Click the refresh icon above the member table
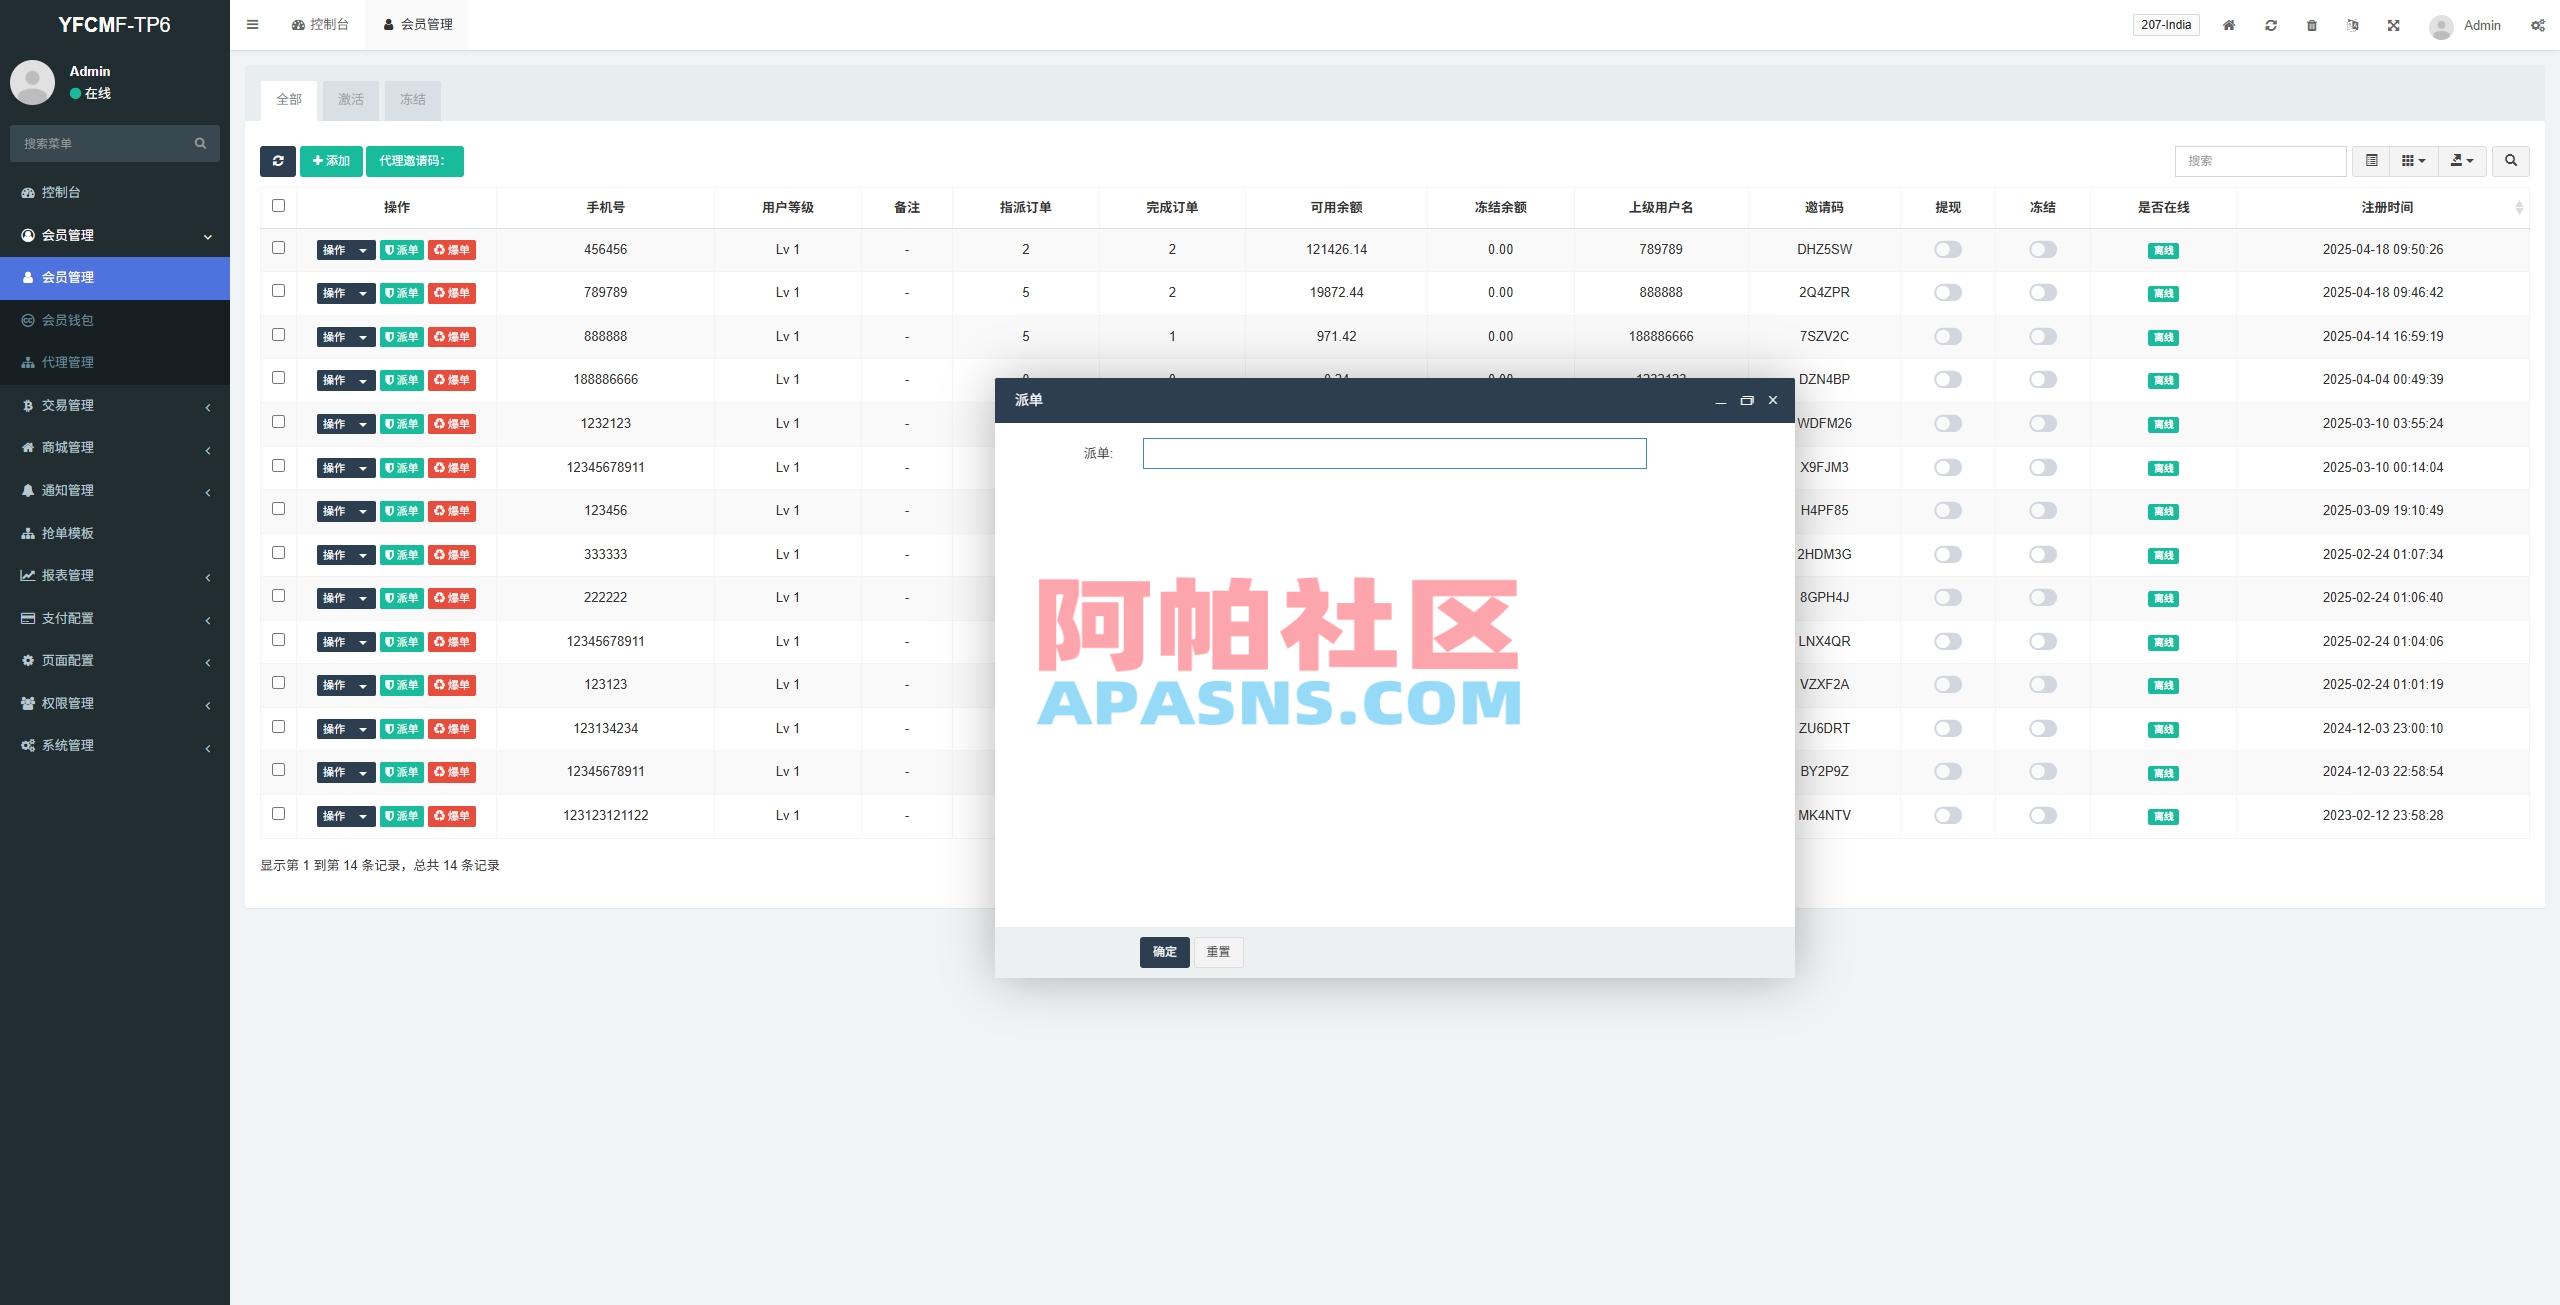The width and height of the screenshot is (2560, 1305). pos(279,161)
